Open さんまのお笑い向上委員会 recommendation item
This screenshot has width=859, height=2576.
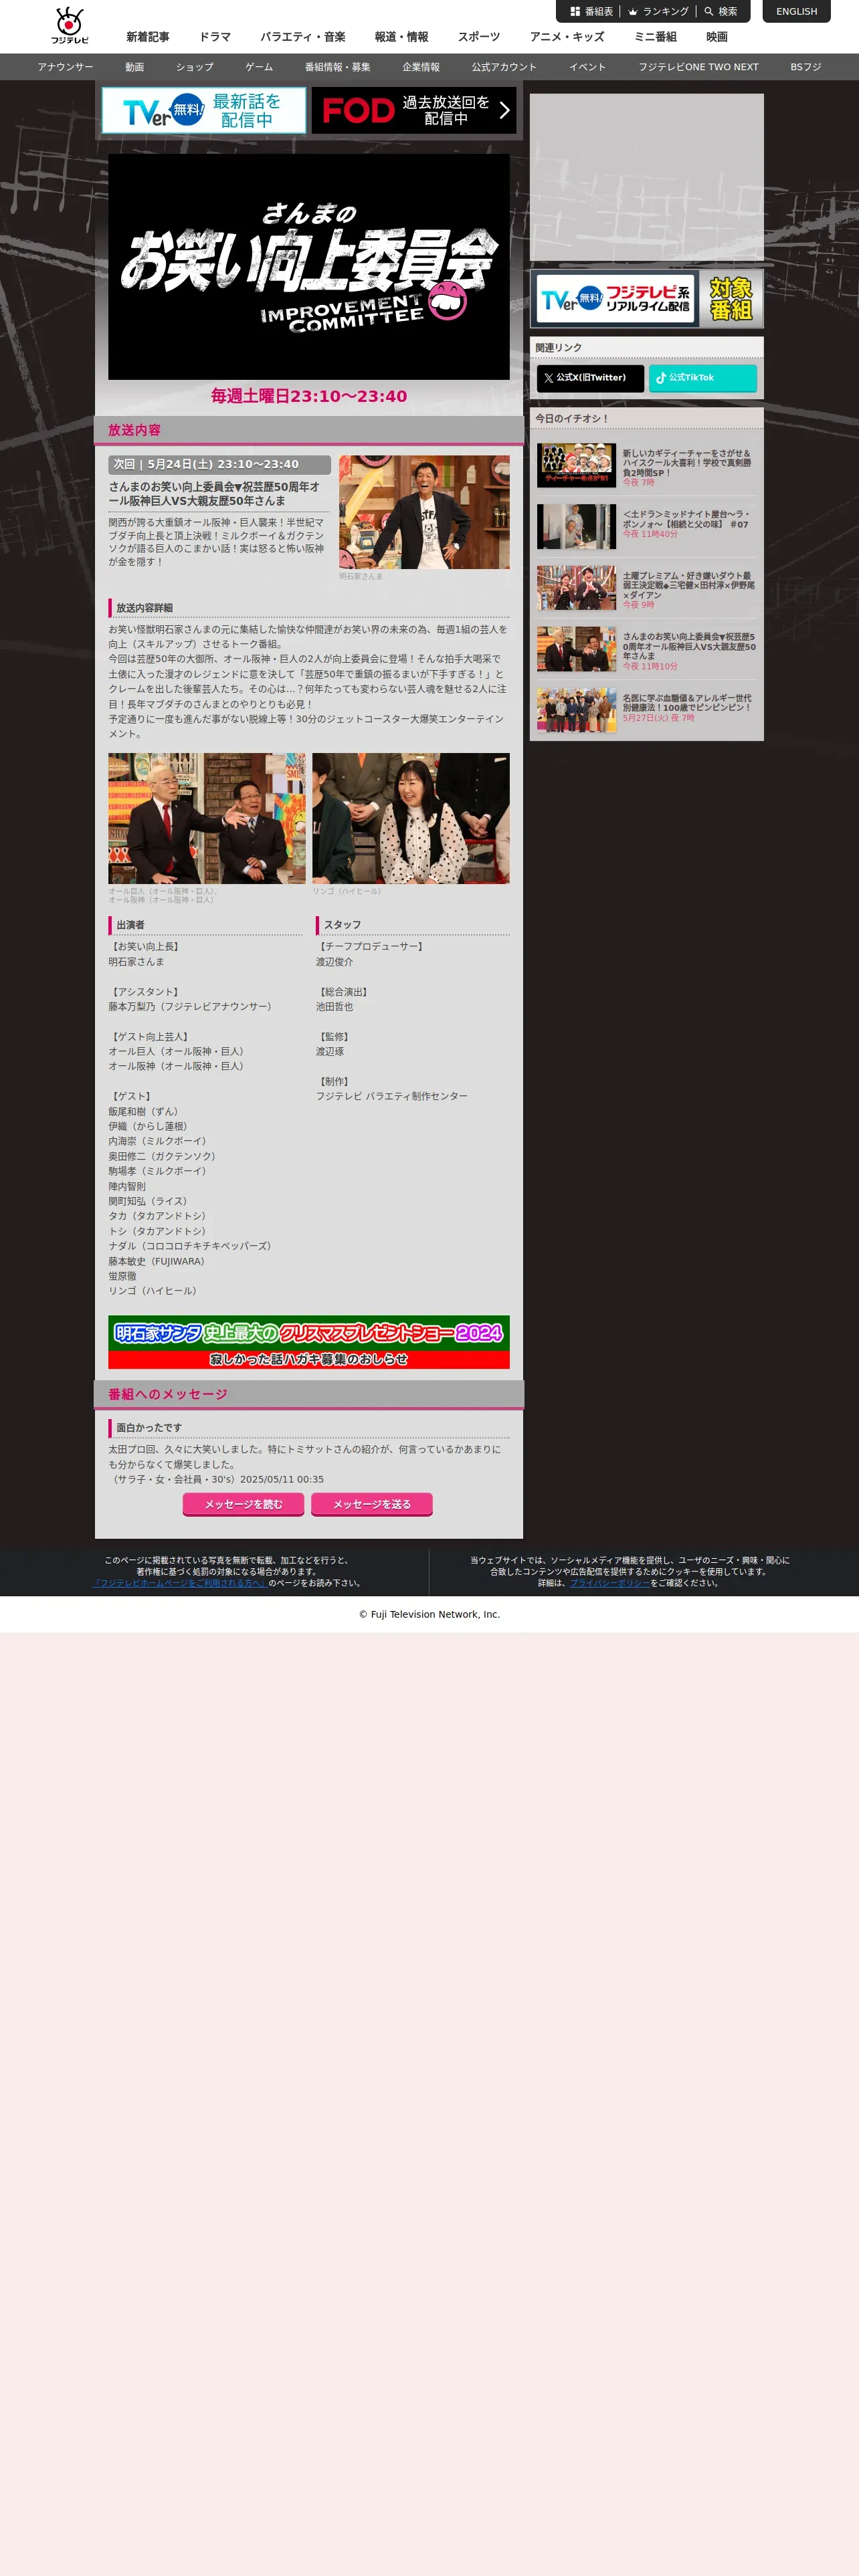647,650
